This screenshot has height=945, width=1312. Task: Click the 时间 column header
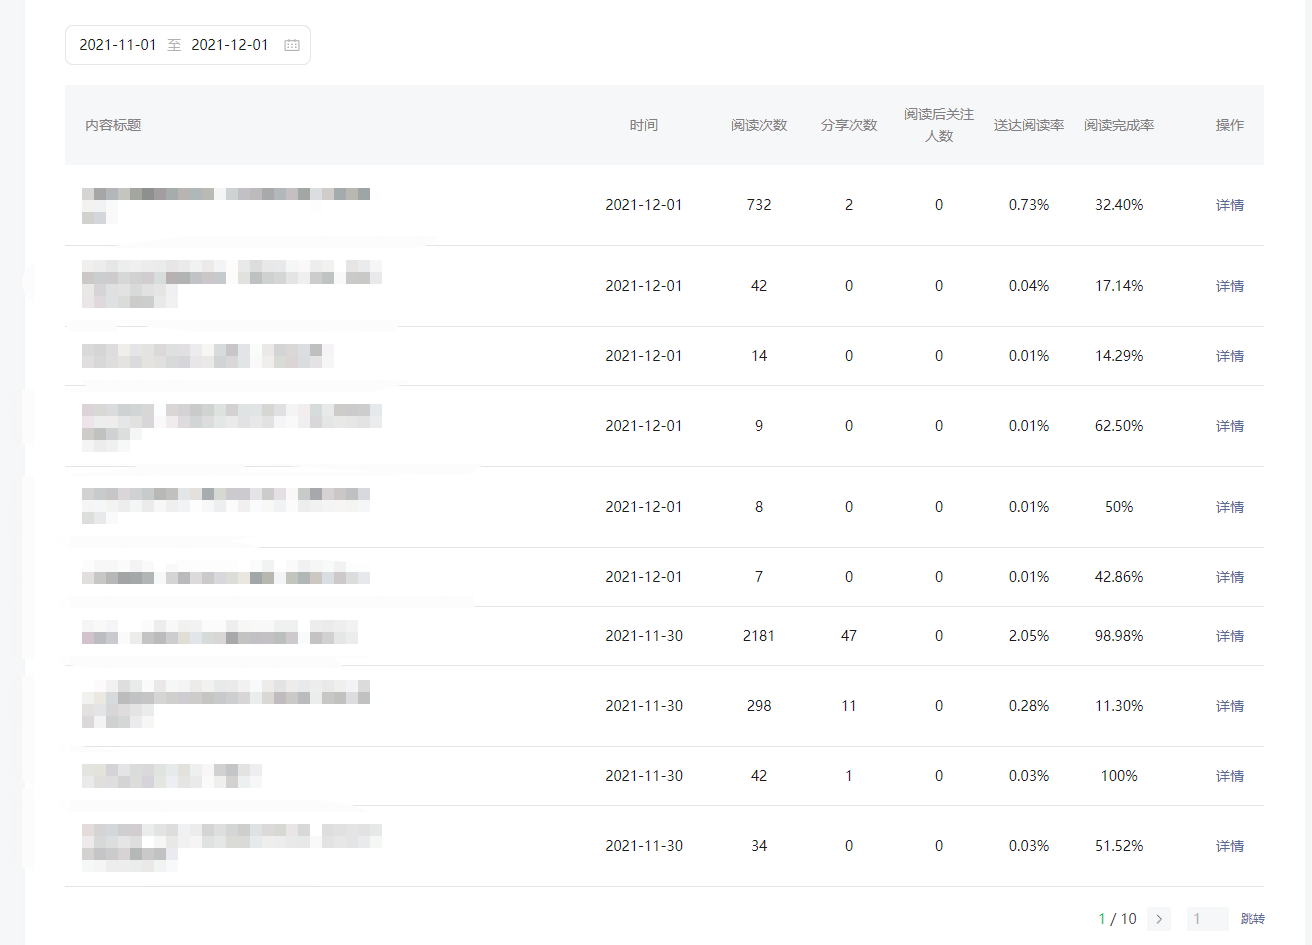[644, 125]
